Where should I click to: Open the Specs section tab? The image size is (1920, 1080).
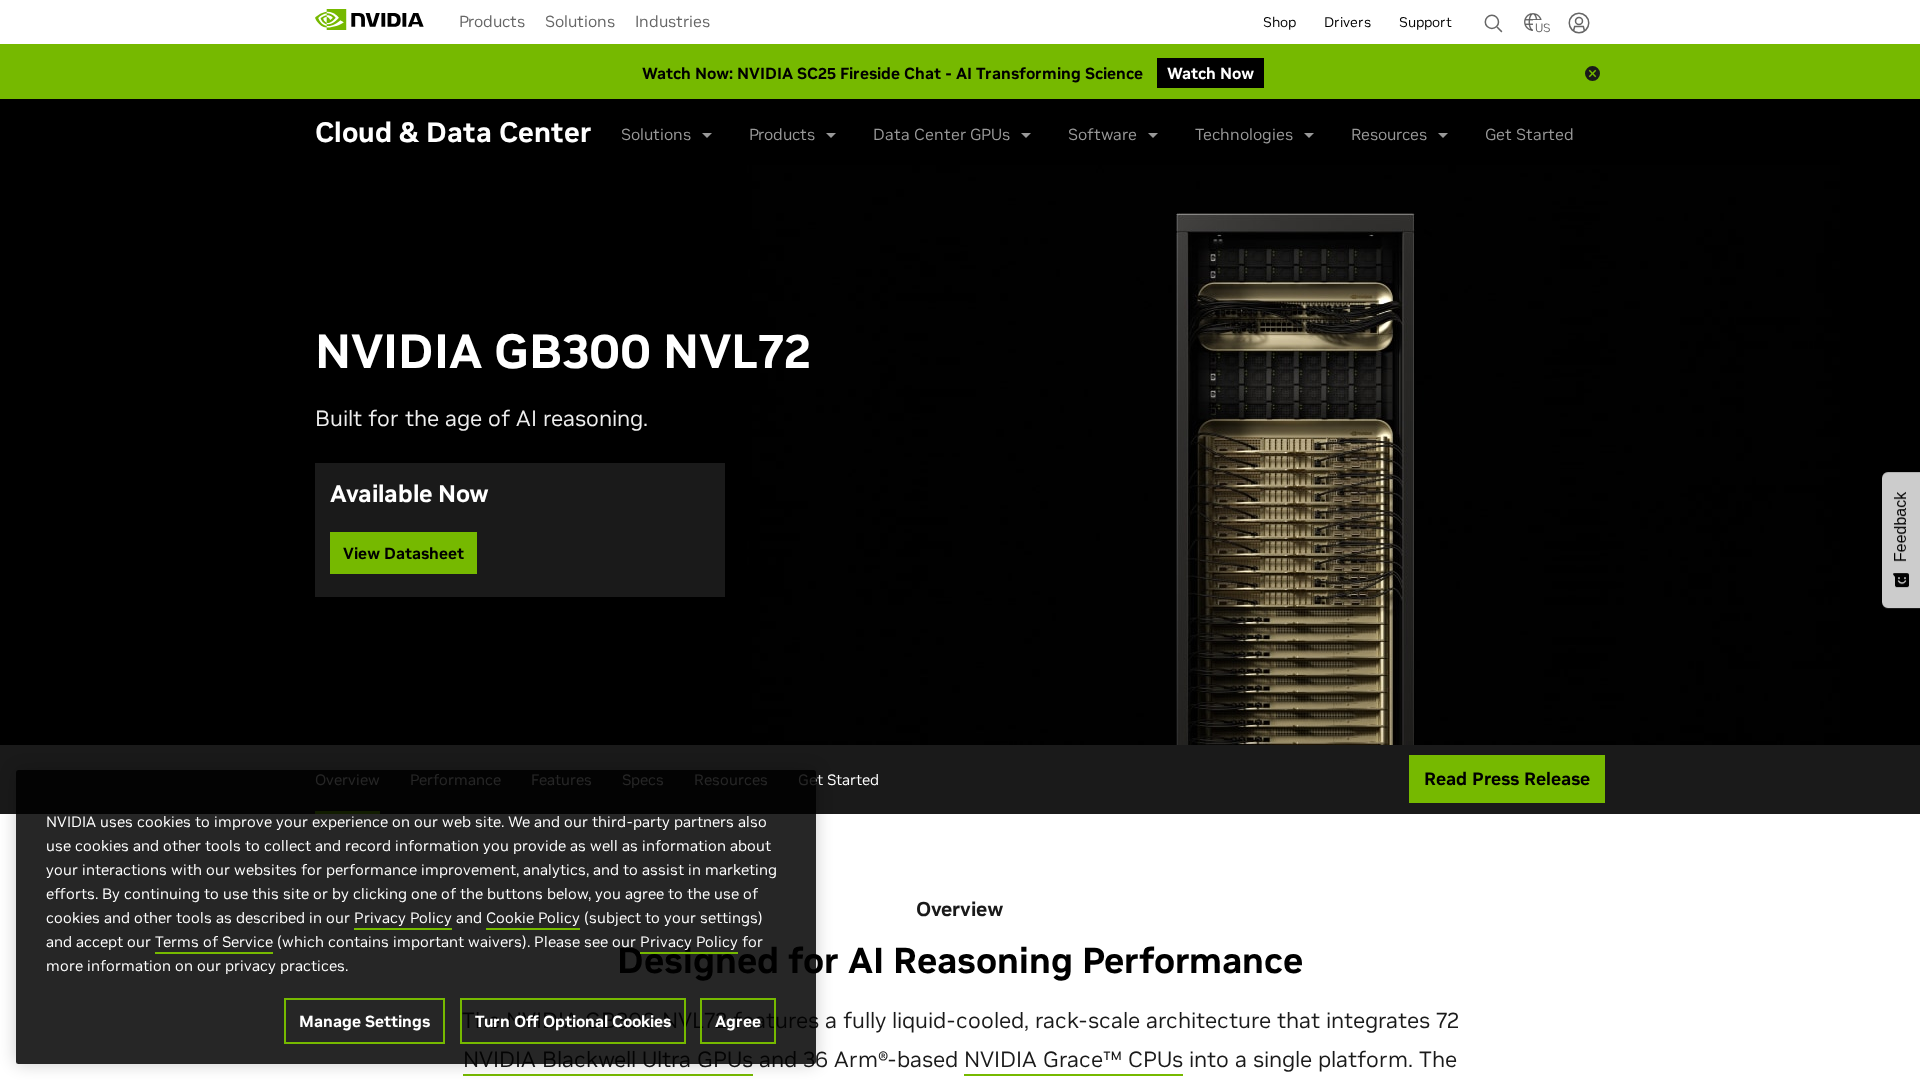(642, 780)
